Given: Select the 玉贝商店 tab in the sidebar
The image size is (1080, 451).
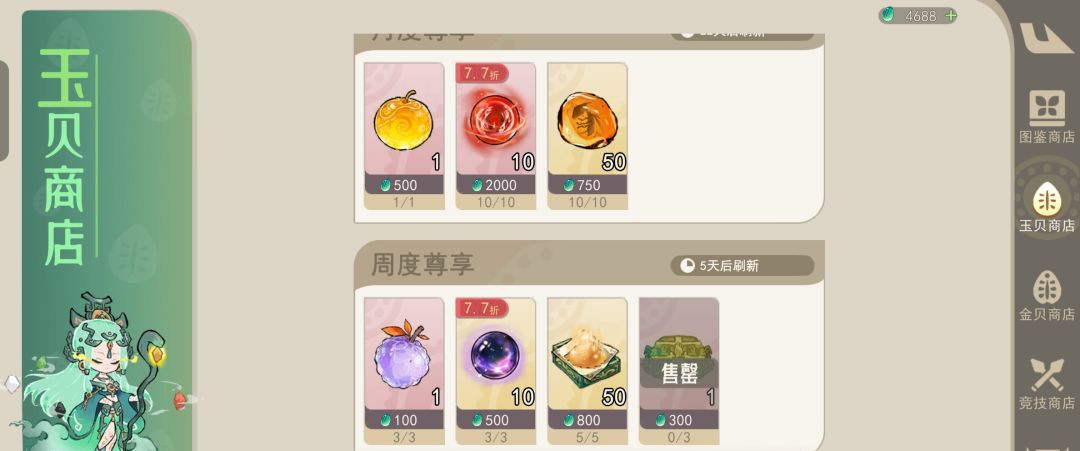Looking at the screenshot, I should coord(1046,206).
